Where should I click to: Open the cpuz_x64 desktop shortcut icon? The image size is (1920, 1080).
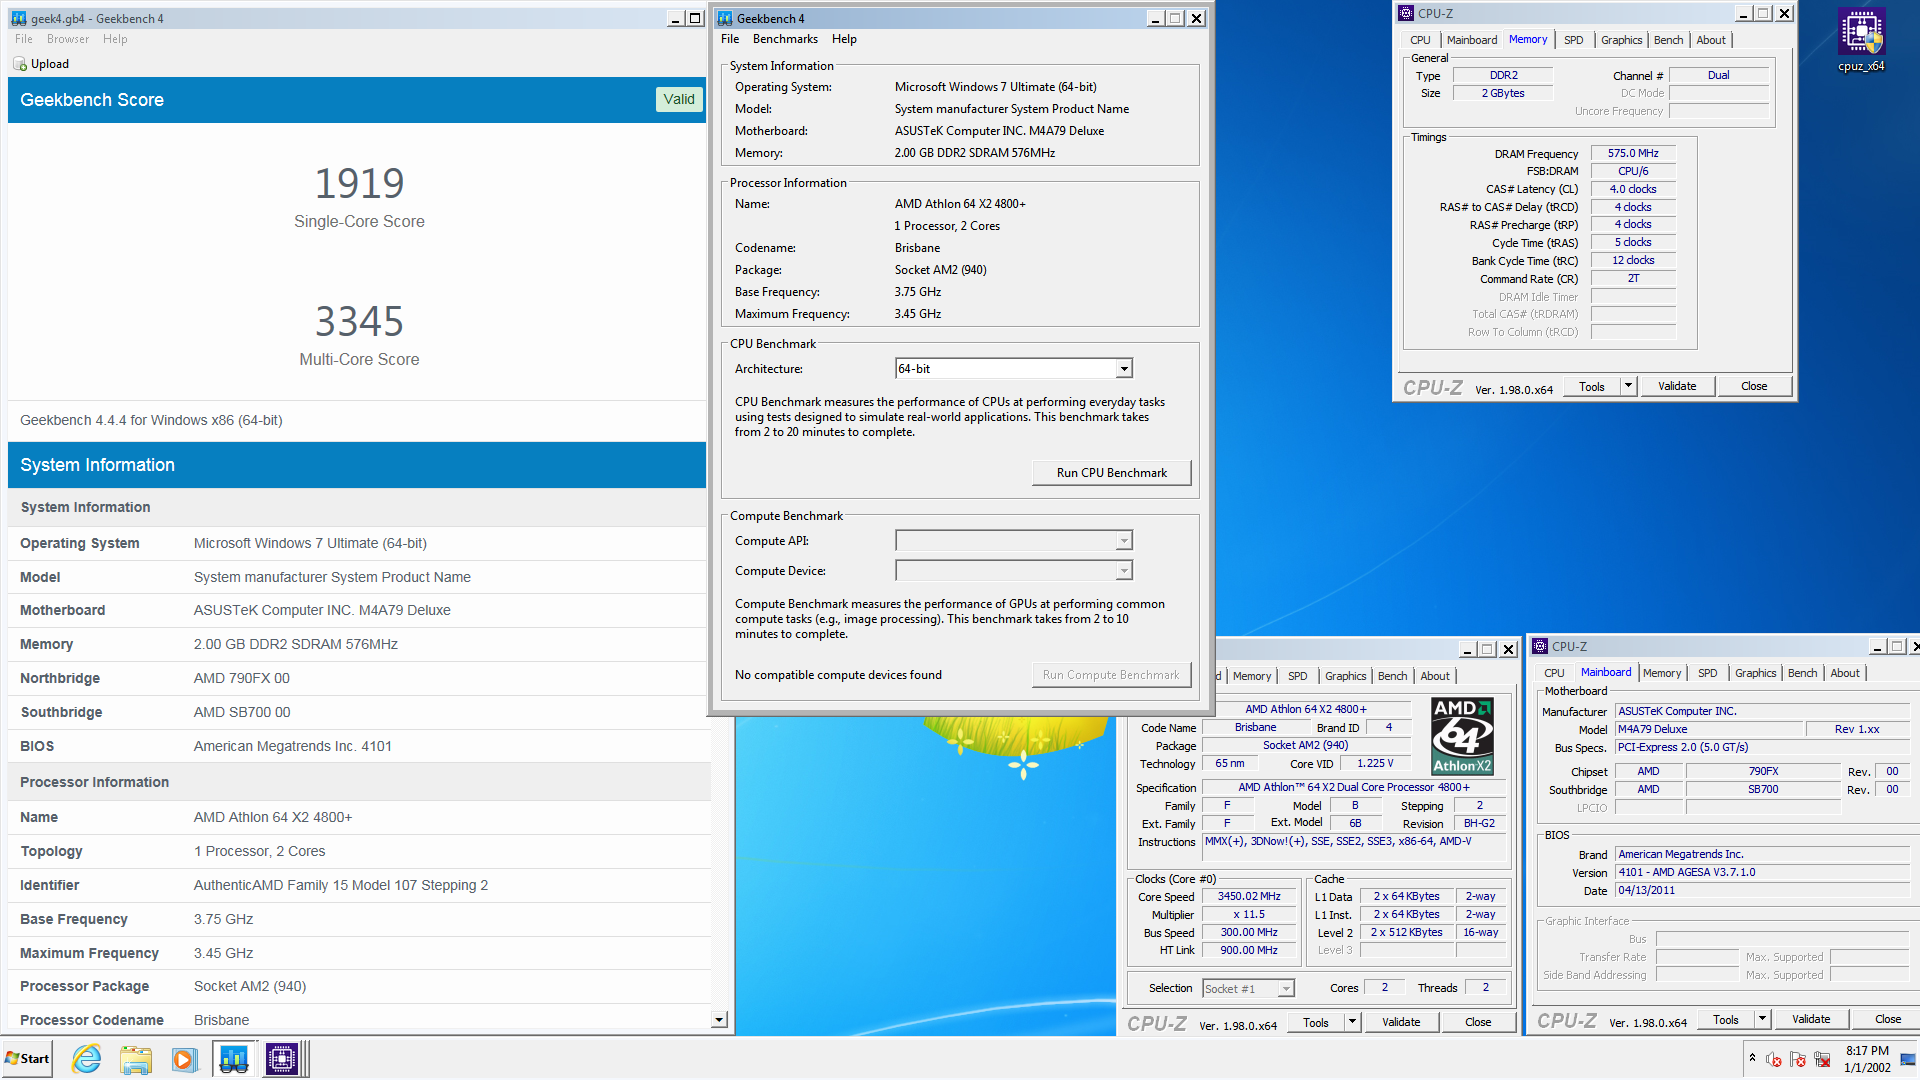pos(1861,40)
